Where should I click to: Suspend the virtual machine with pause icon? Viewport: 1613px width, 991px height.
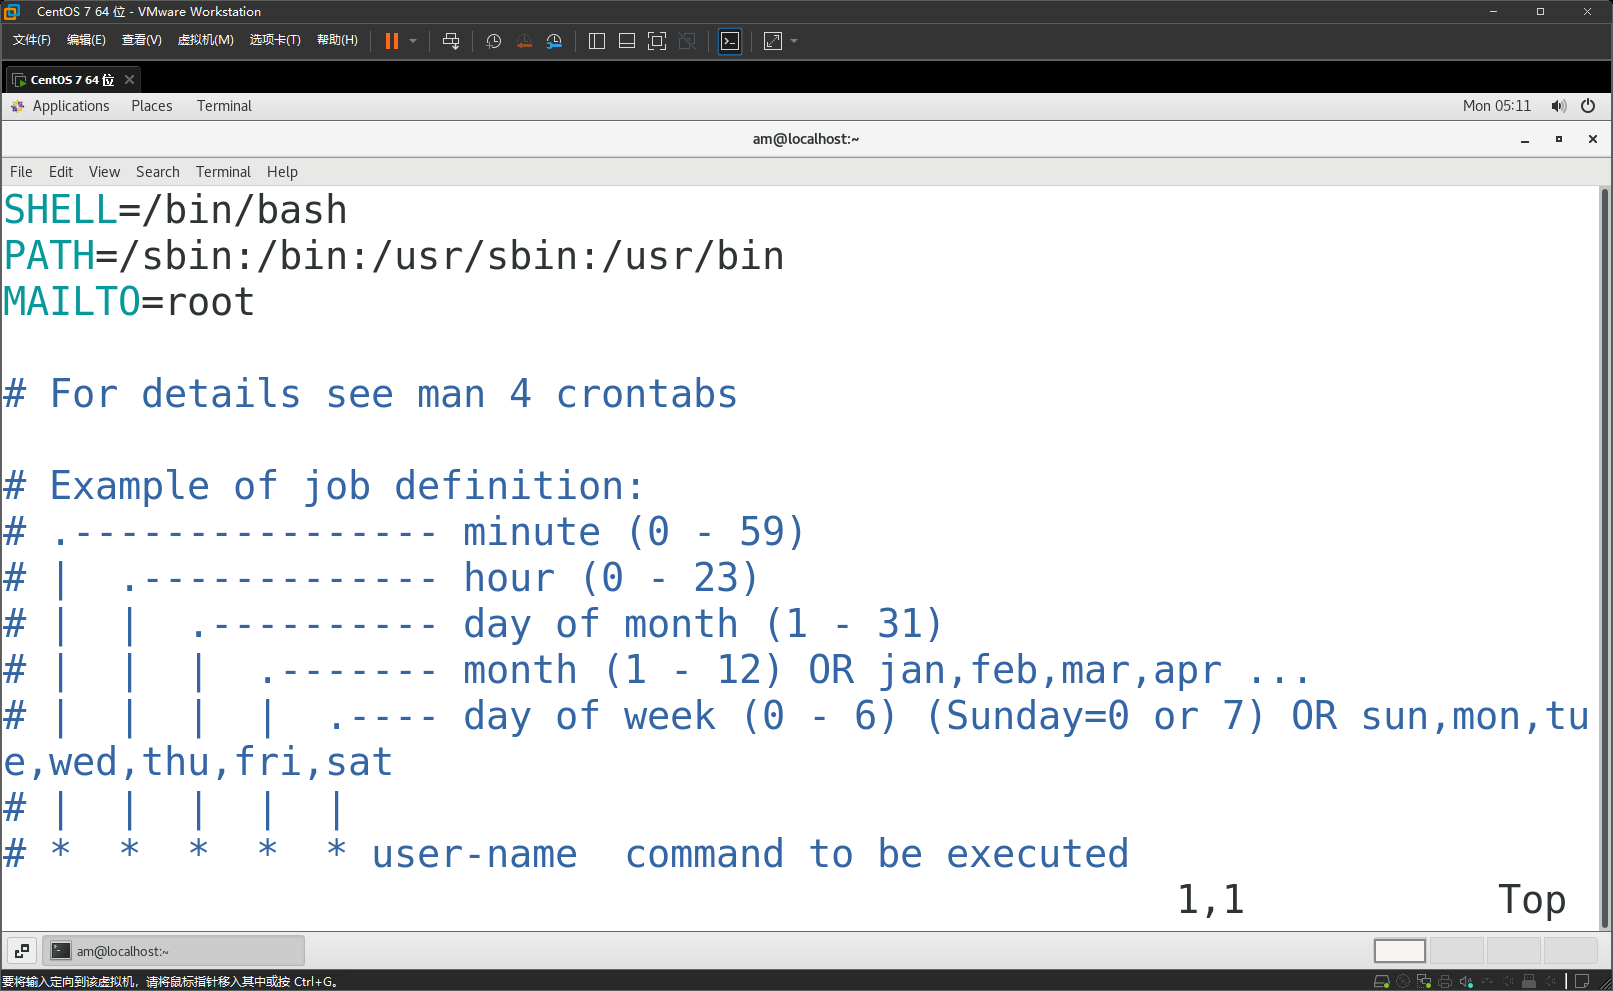tap(392, 41)
